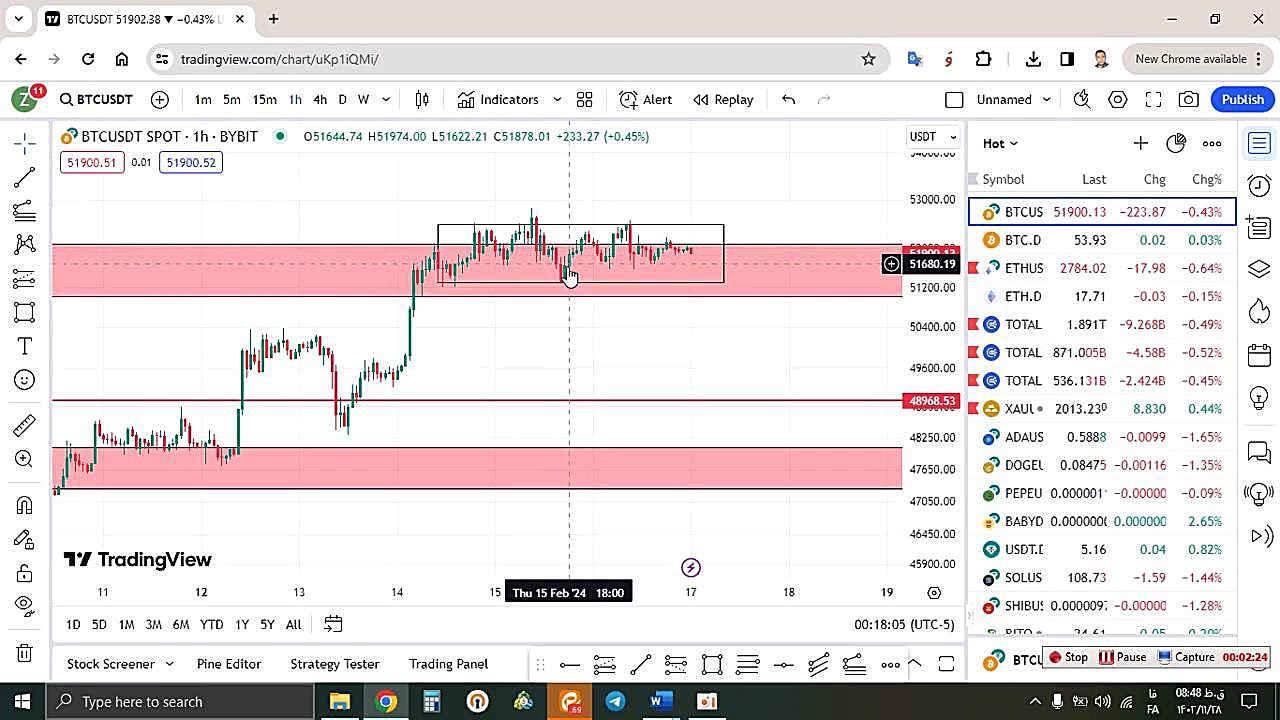
Task: Take a chart snapshot with camera
Action: 1189,99
